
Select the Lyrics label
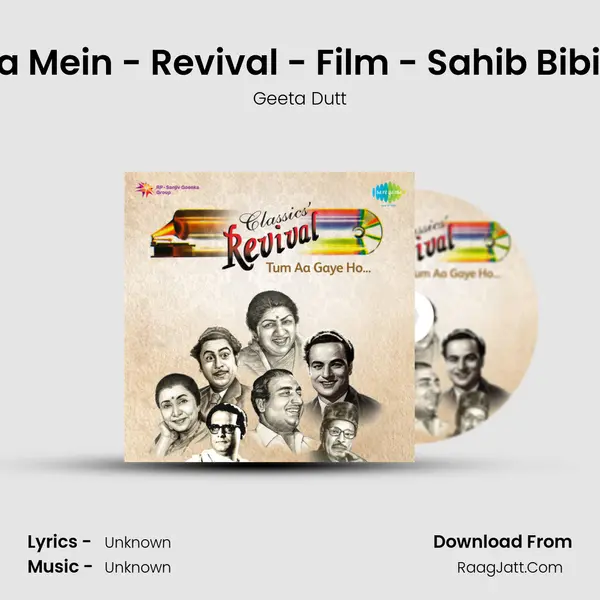click(x=59, y=542)
